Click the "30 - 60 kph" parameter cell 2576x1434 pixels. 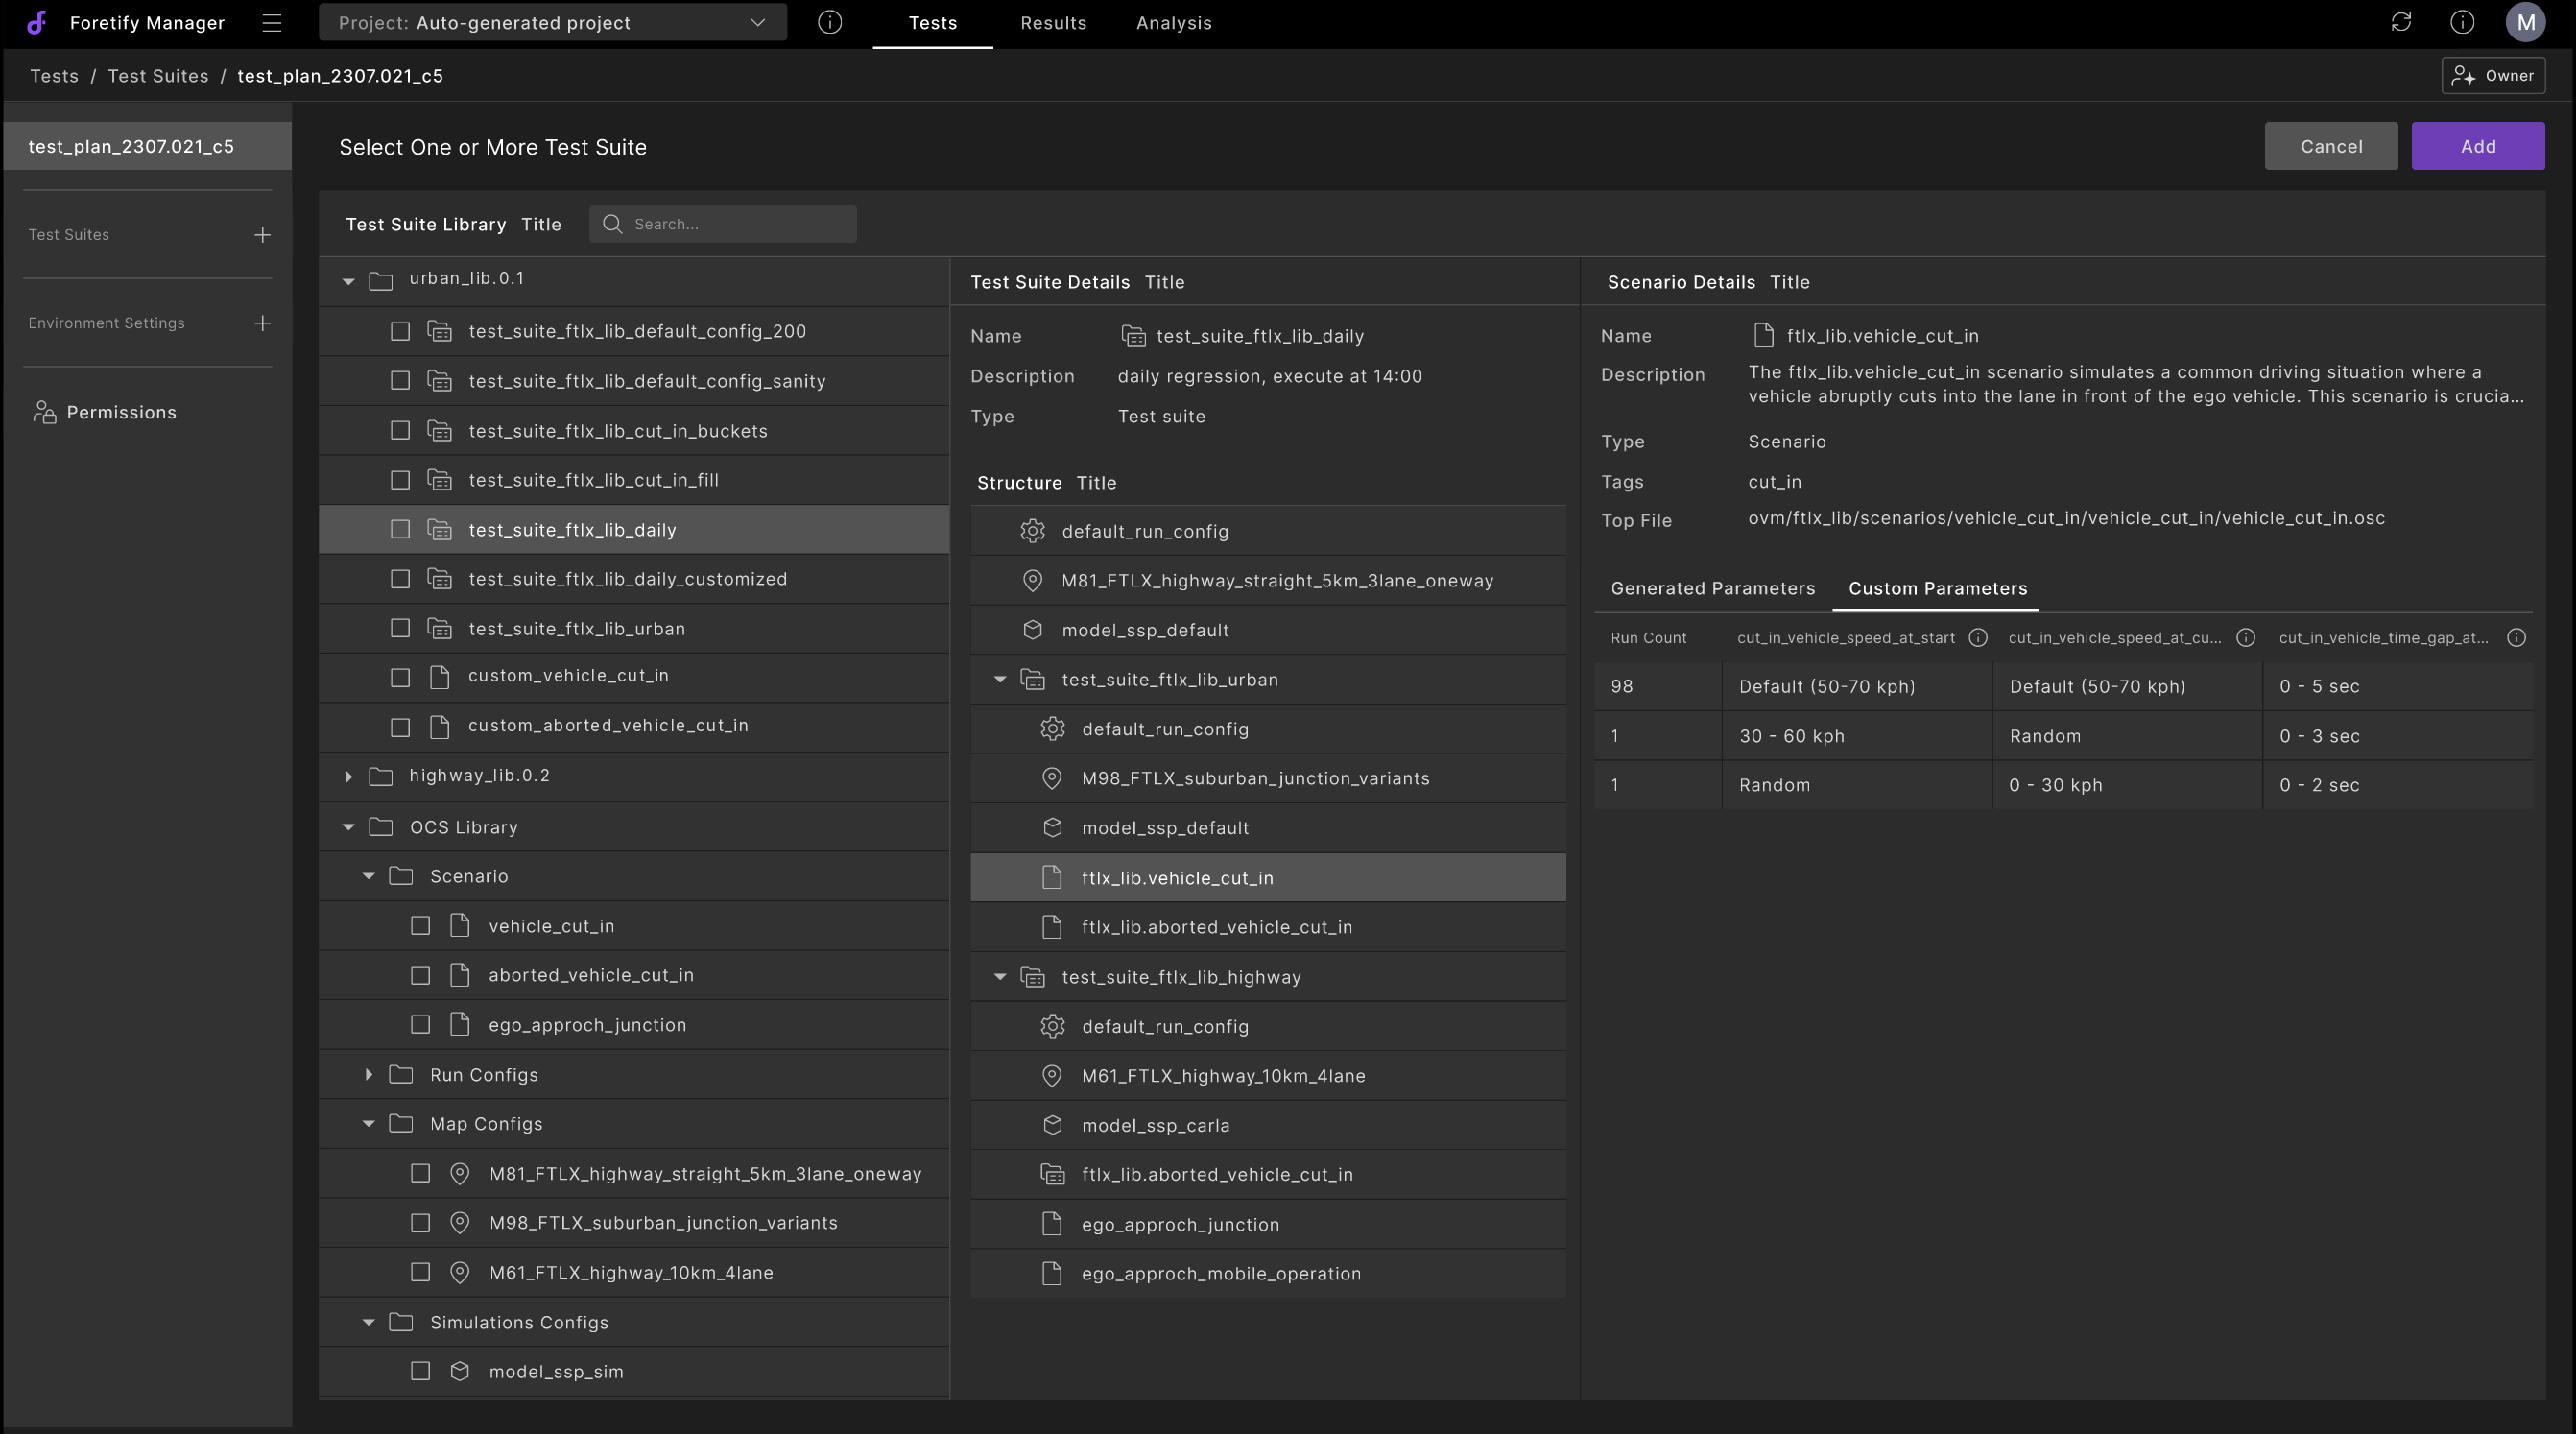click(1856, 736)
